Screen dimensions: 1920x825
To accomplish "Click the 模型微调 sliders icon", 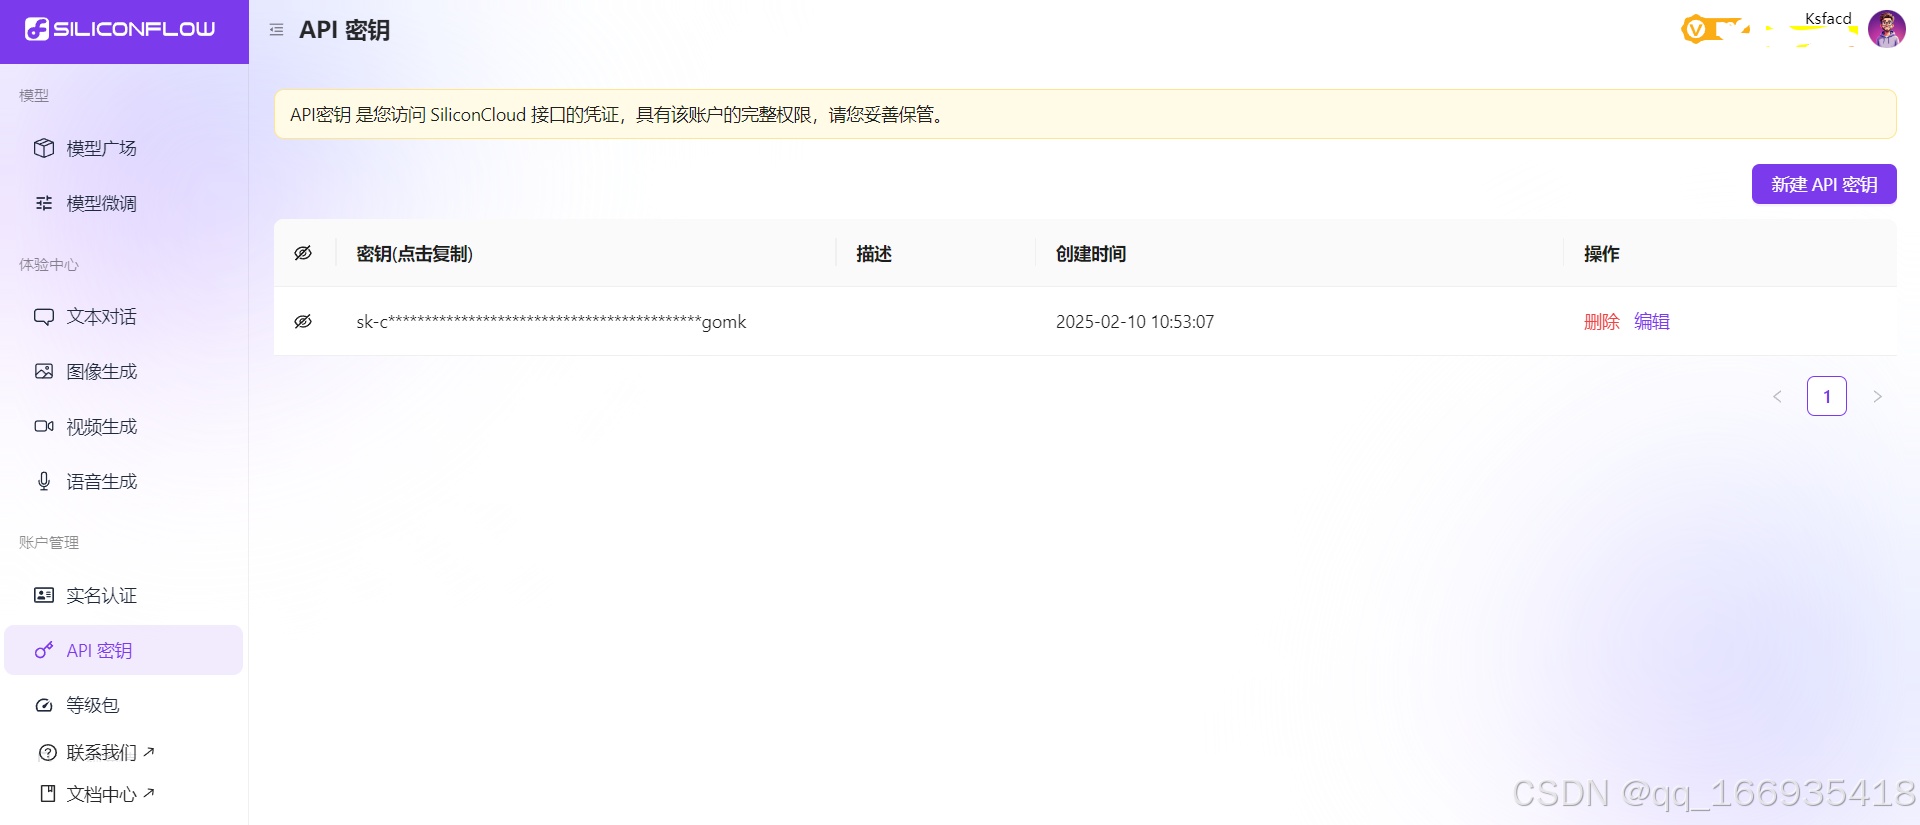I will pos(44,203).
